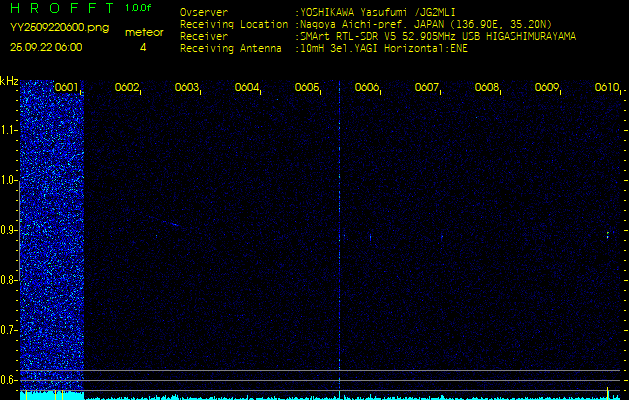Click the date text 25.09.22 06:00
The height and width of the screenshot is (400, 629).
[x=46, y=47]
